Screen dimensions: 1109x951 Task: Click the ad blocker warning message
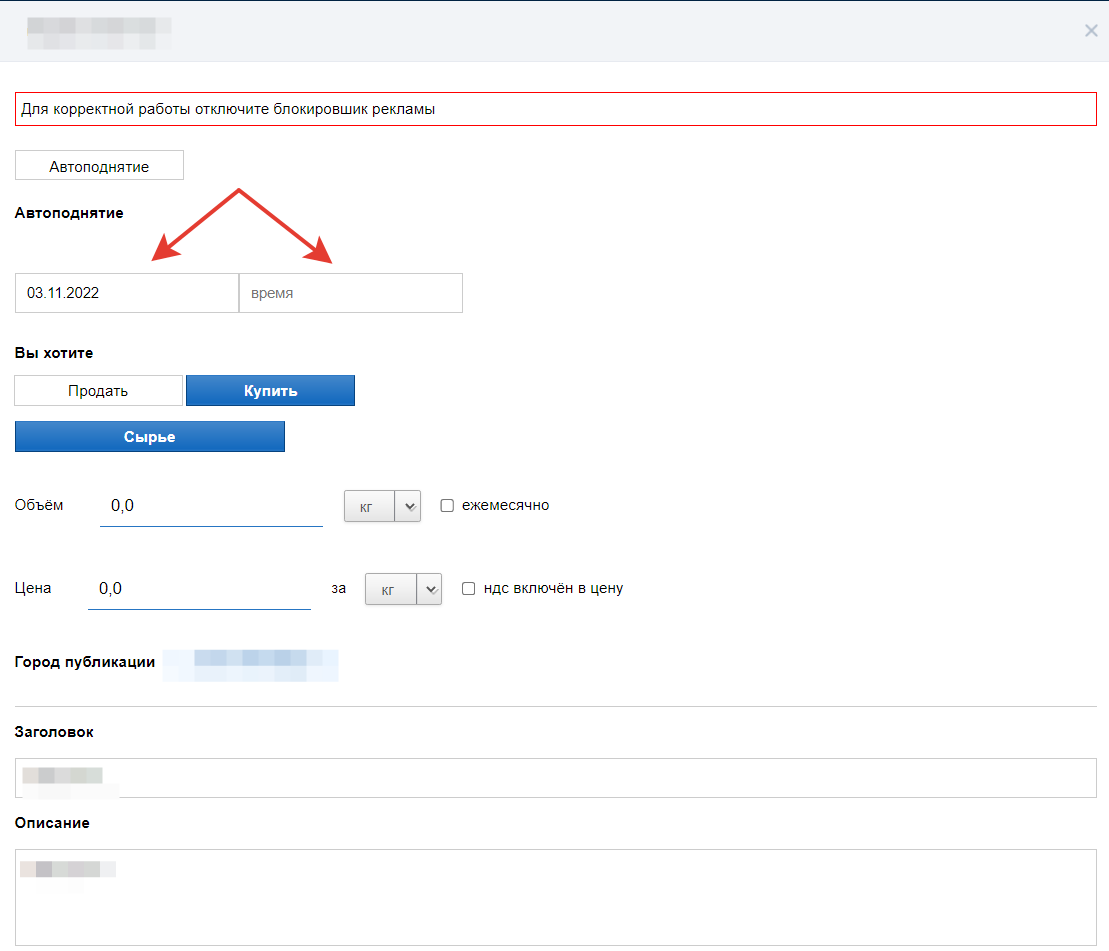(555, 109)
